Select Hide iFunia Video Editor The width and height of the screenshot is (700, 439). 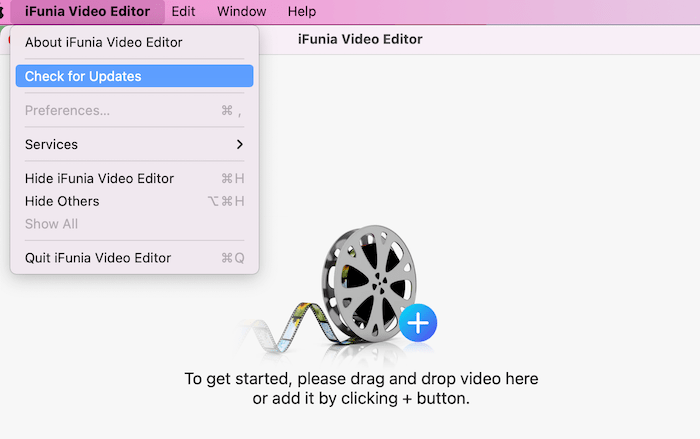(99, 178)
